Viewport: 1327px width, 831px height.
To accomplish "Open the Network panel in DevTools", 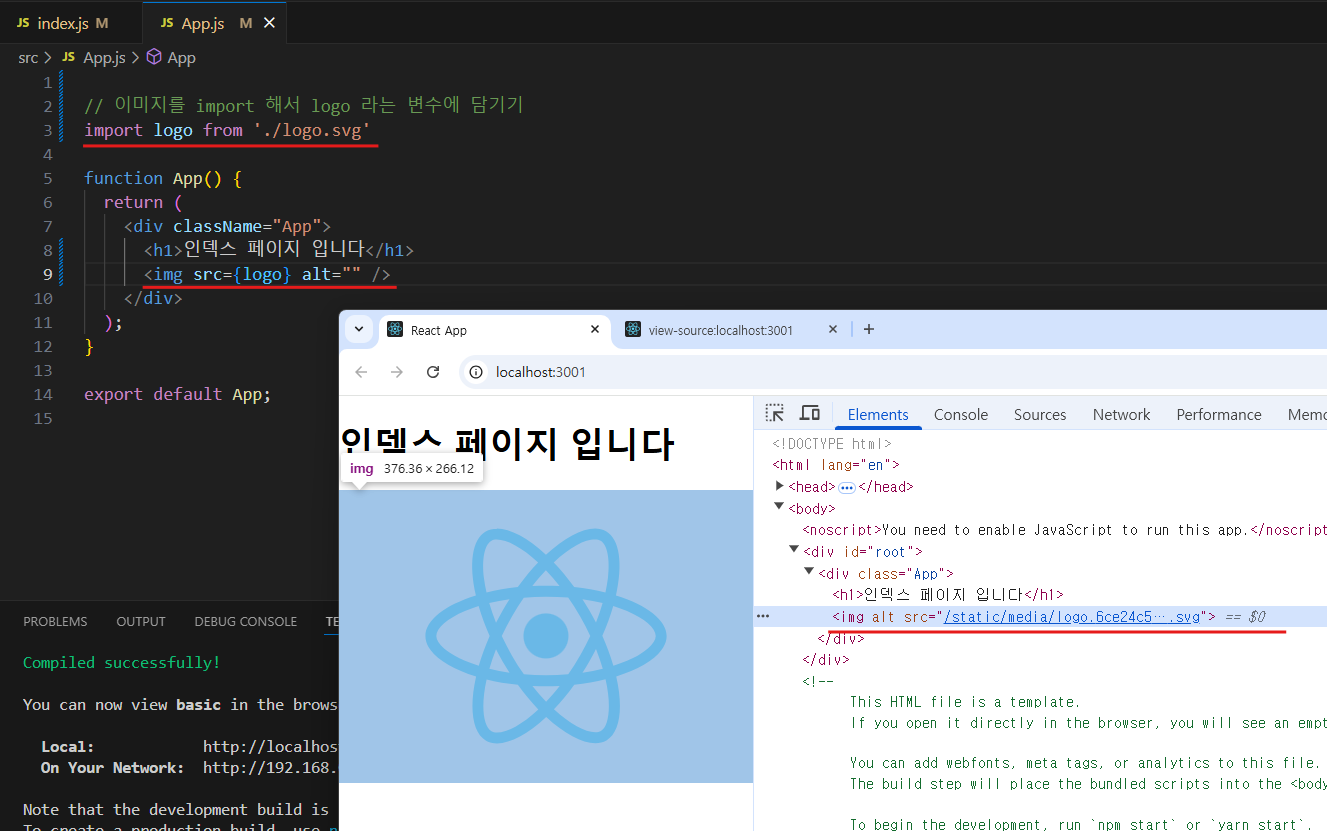I will point(1121,413).
